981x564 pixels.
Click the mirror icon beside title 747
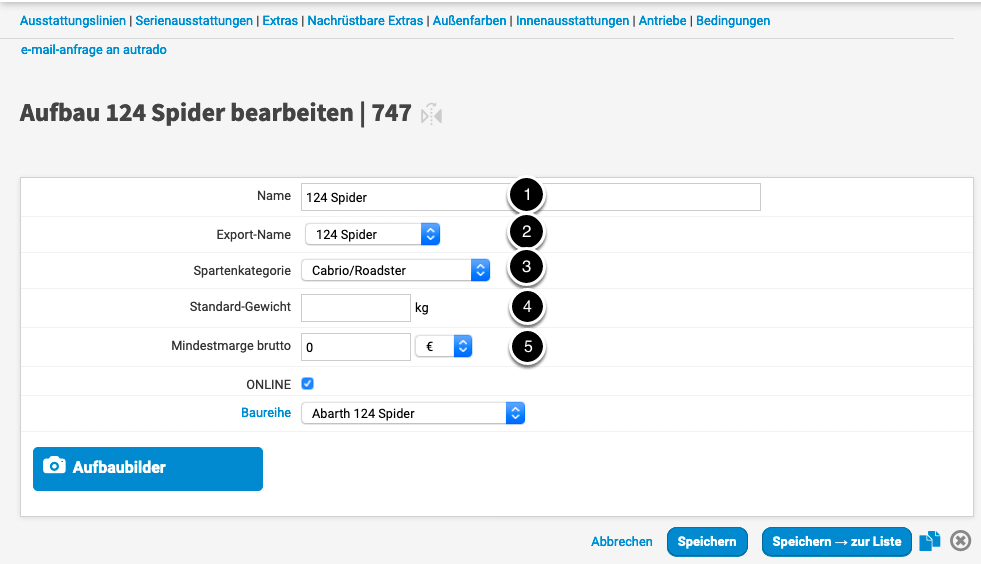(431, 115)
